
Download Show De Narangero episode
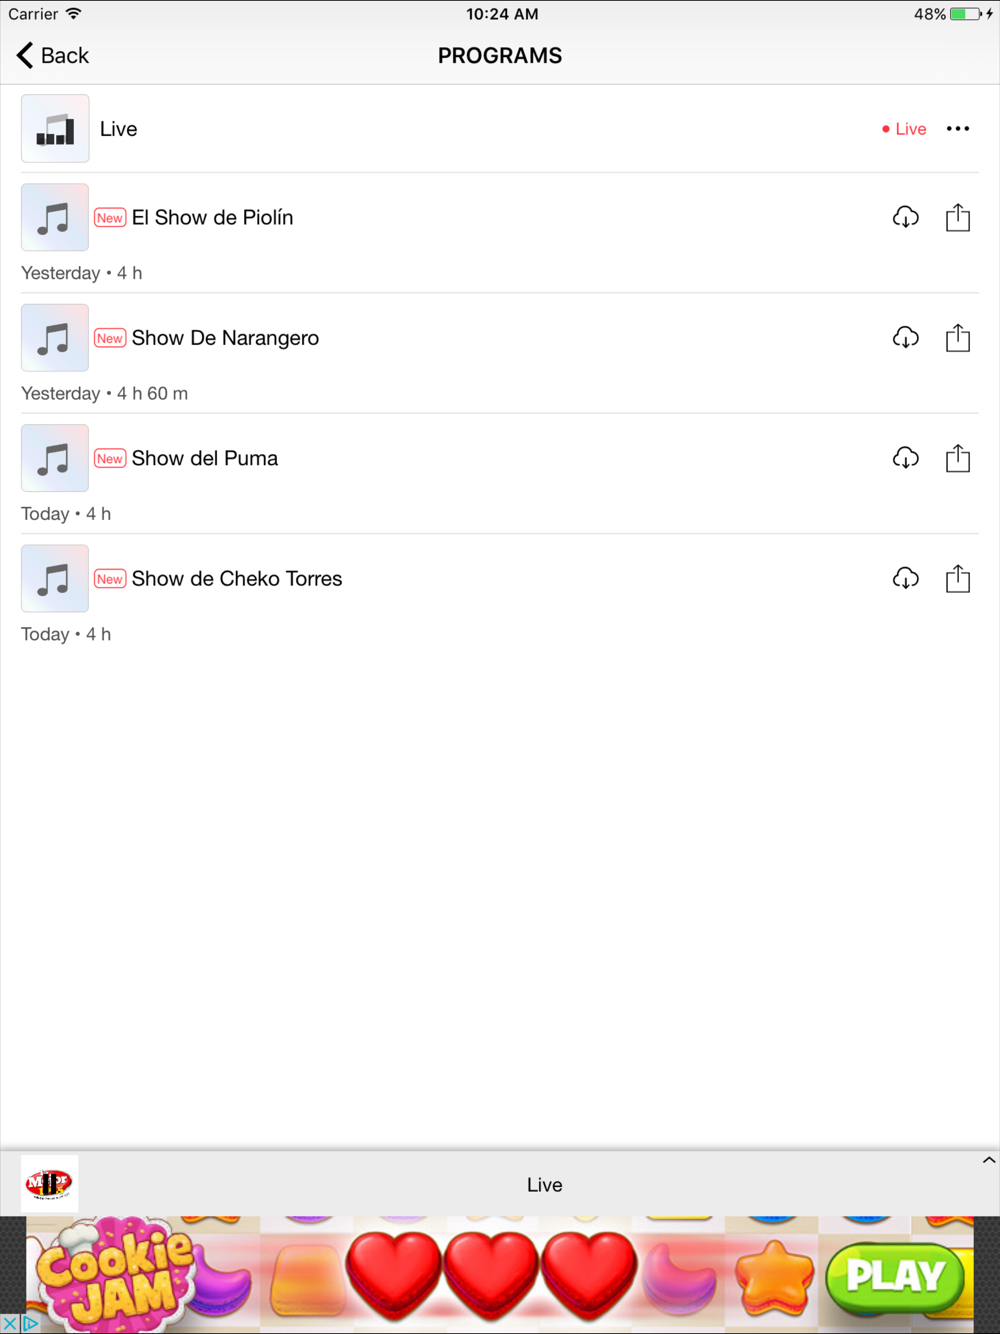pos(905,338)
